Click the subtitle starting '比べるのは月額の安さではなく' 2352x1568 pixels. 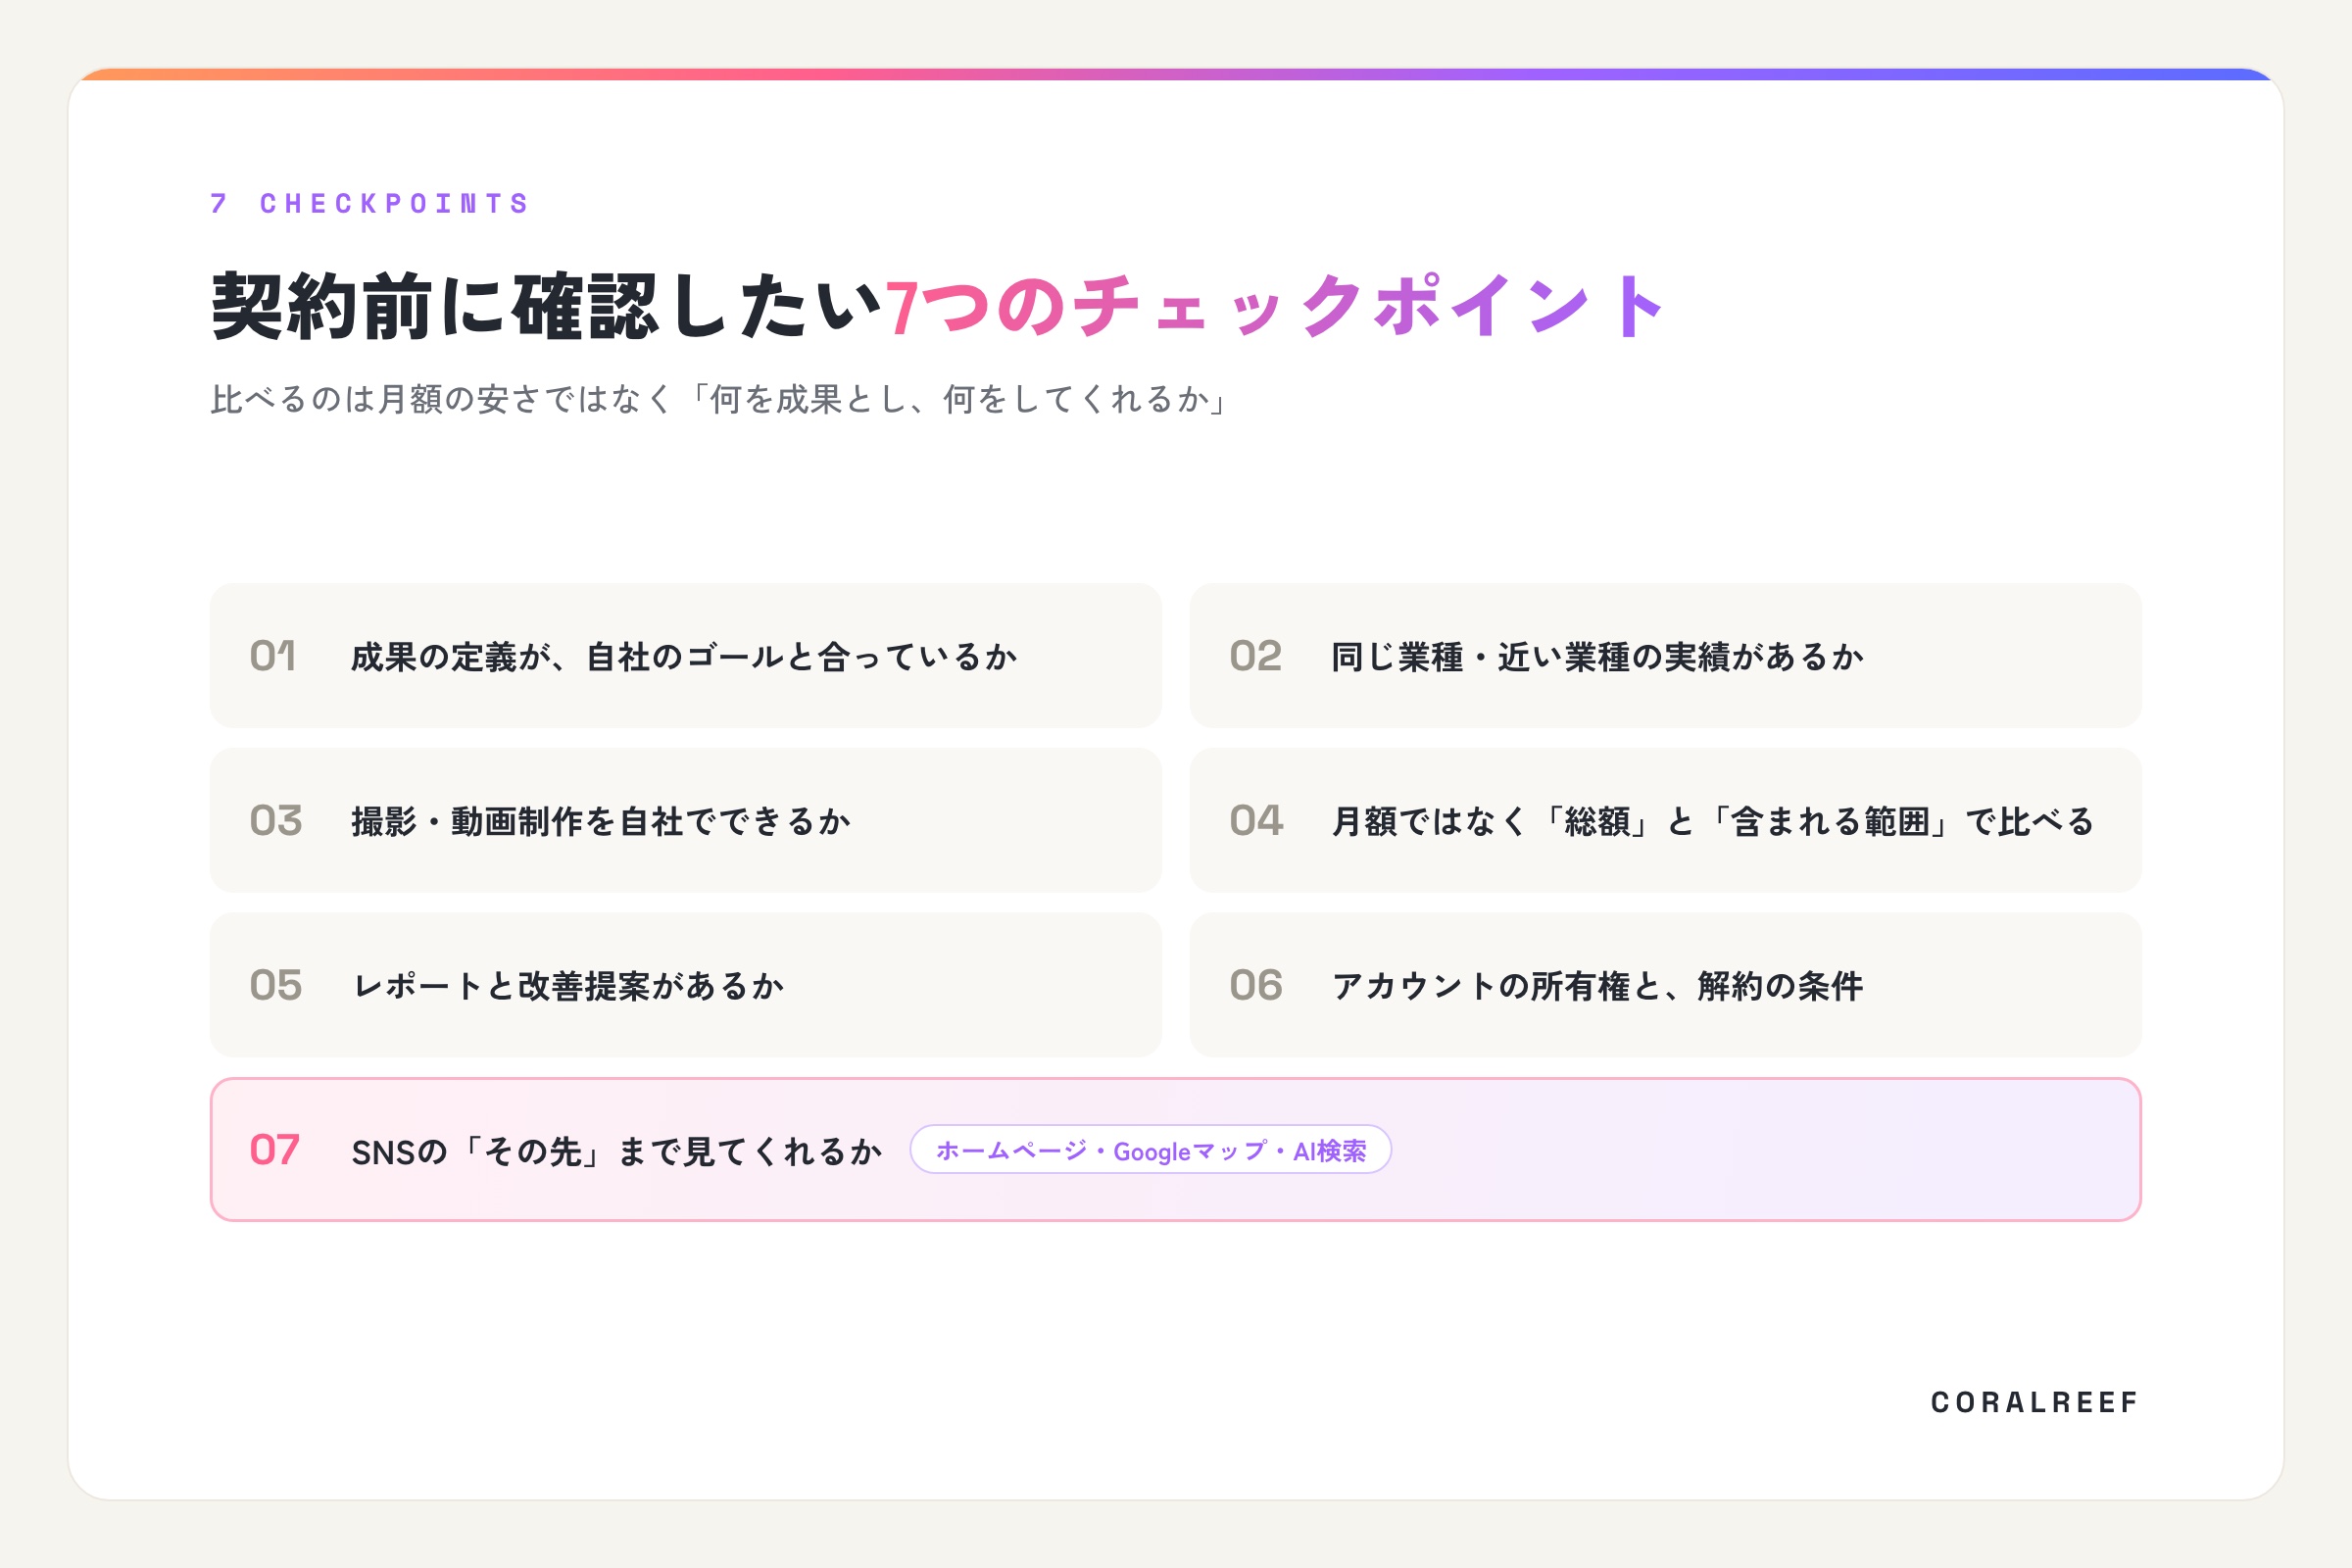pyautogui.click(x=720, y=399)
